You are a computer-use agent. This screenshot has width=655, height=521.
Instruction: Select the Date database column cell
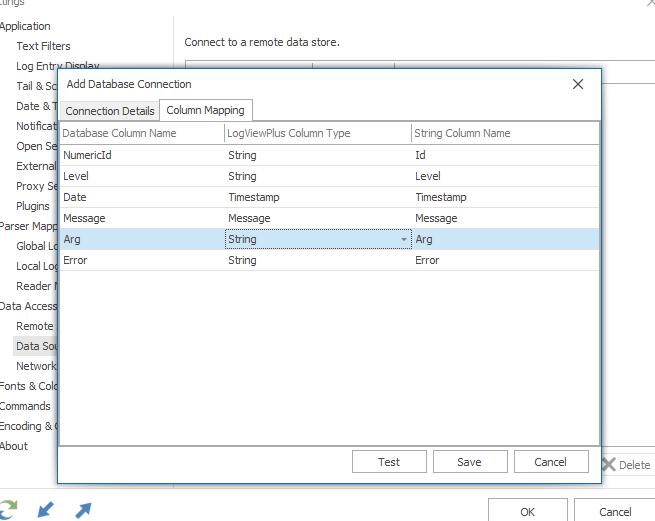142,197
